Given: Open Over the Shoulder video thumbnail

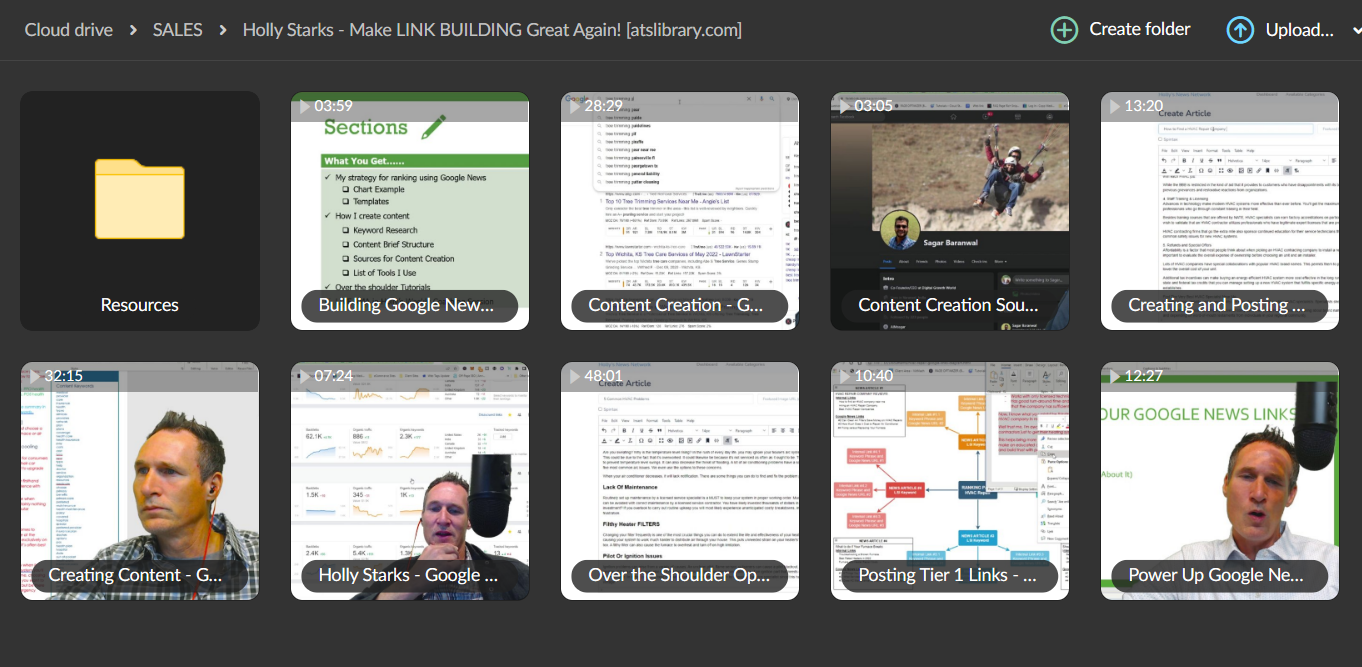Looking at the screenshot, I should tap(680, 481).
